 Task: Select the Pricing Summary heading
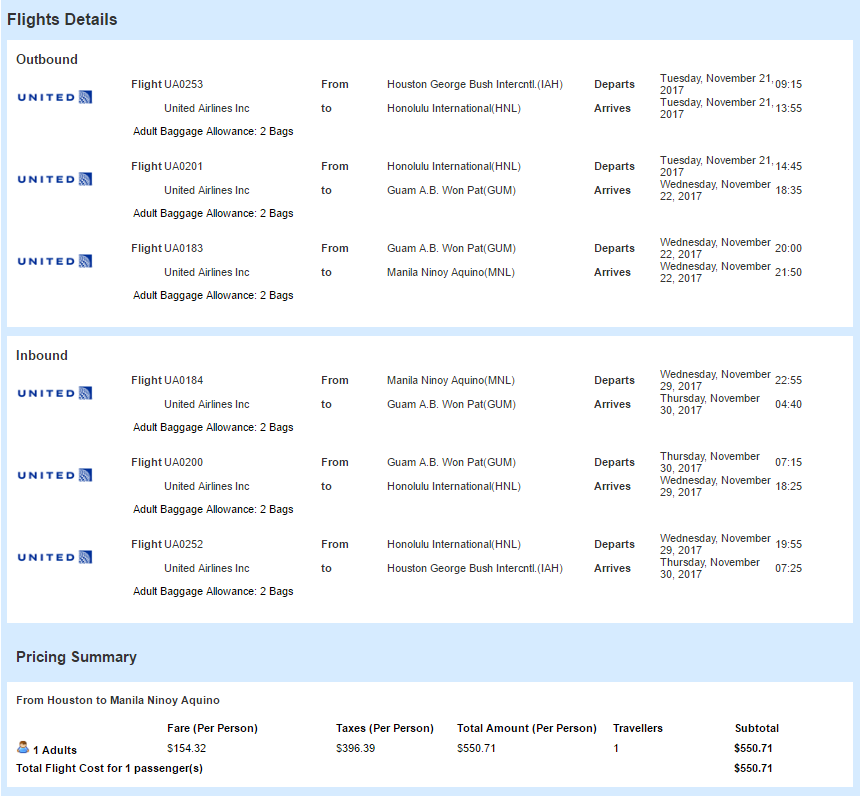[77, 657]
